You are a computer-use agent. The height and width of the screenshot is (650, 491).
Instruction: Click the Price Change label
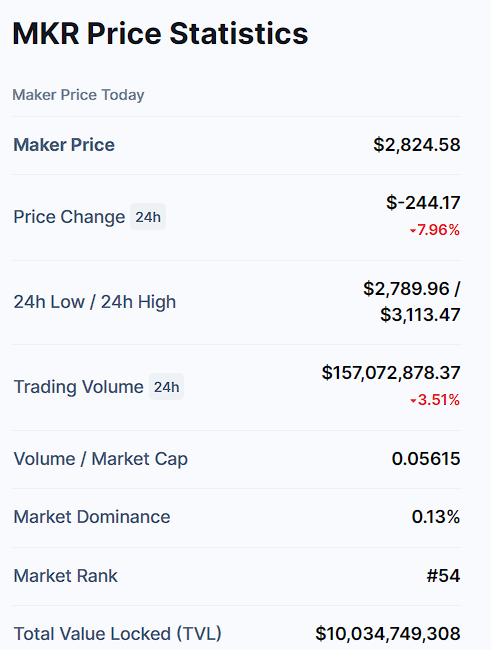[x=69, y=217]
